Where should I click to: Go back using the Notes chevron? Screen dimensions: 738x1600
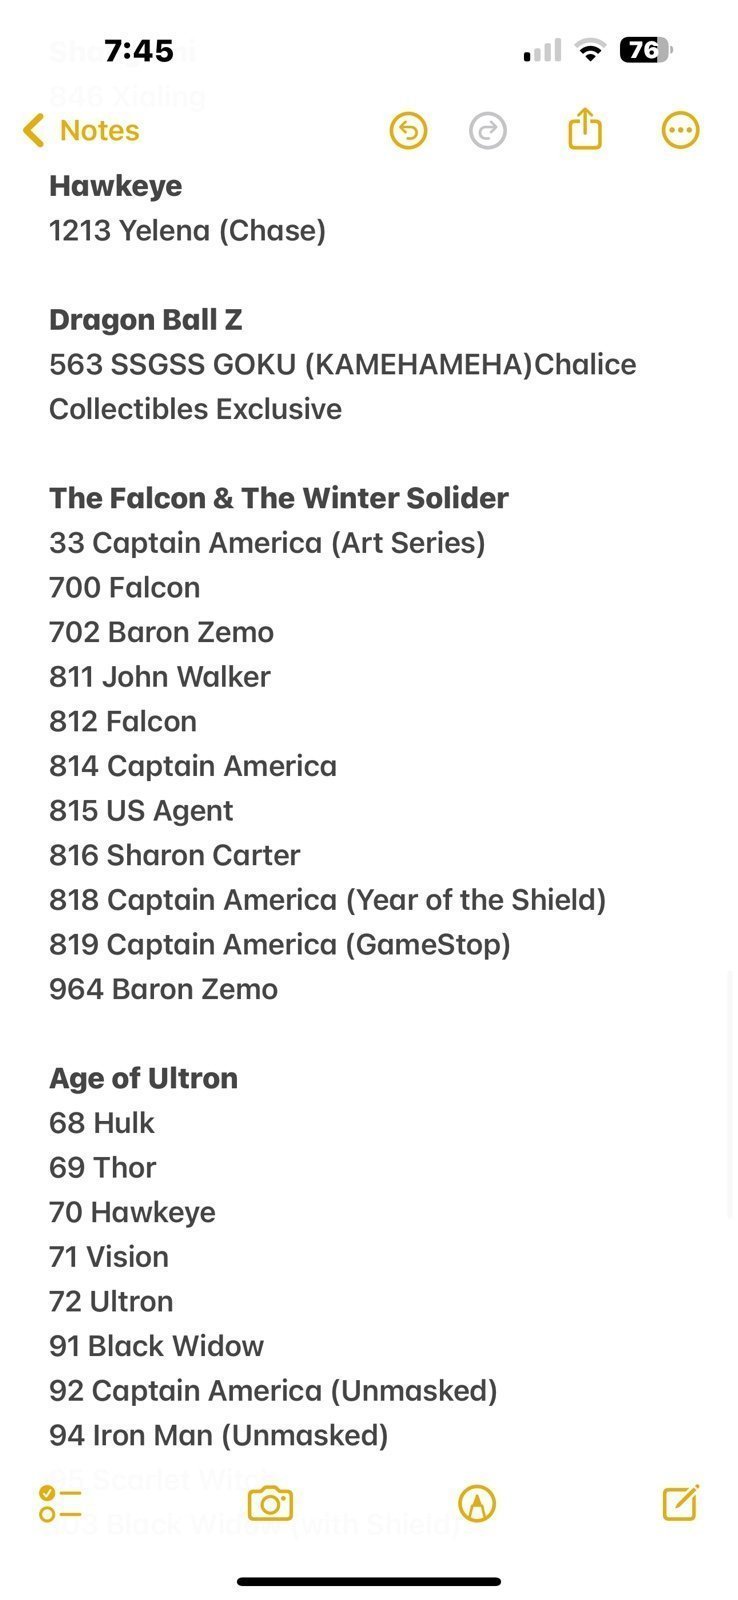[x=80, y=130]
